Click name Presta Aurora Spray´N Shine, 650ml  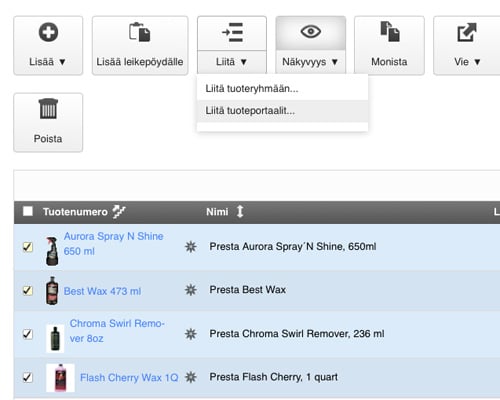coord(293,247)
